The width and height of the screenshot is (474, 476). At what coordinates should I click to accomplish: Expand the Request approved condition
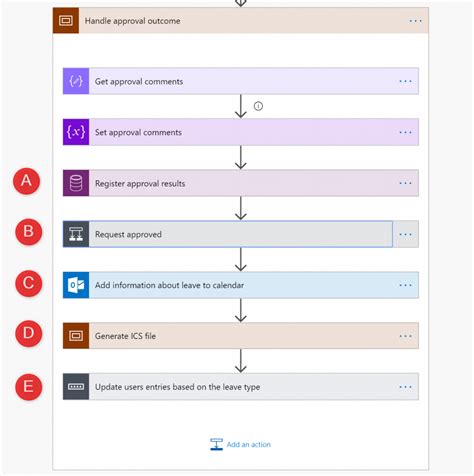(x=241, y=234)
